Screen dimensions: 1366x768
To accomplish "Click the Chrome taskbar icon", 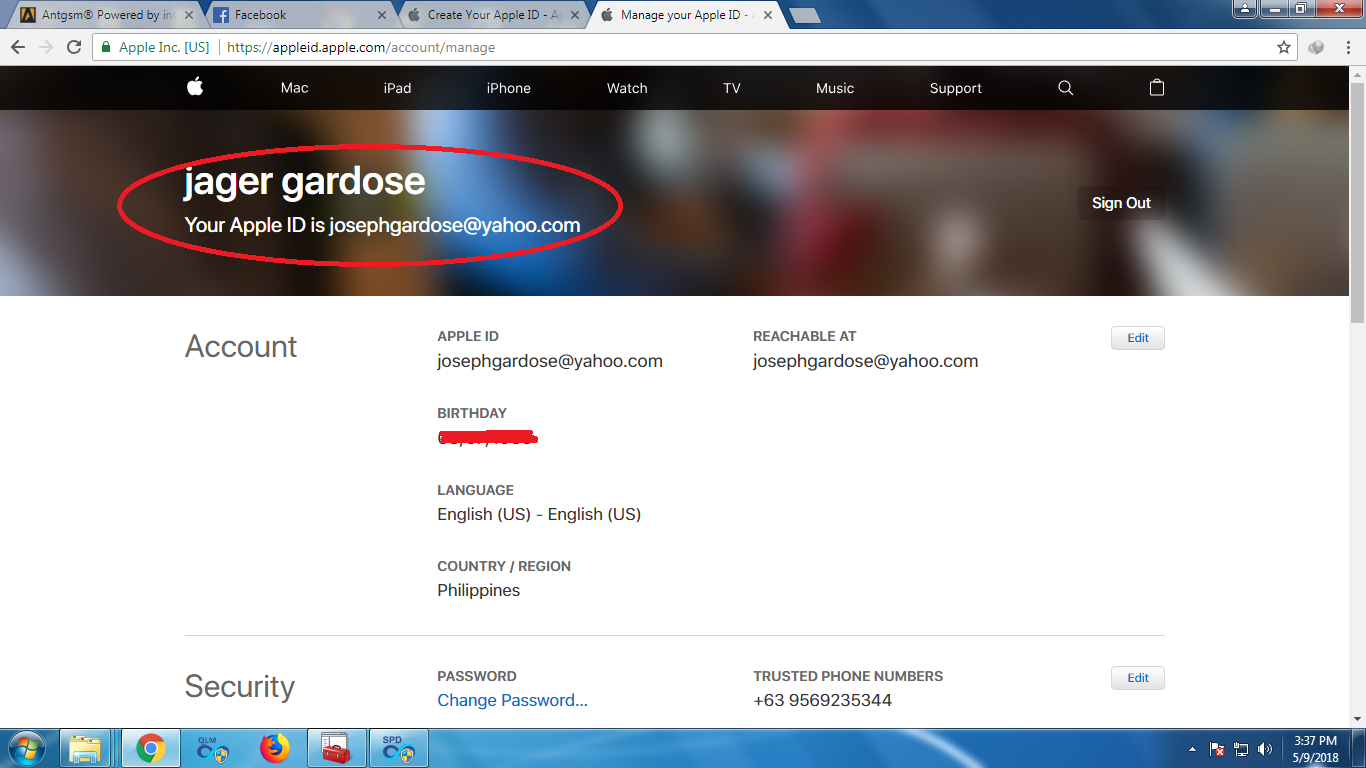I will 151,748.
